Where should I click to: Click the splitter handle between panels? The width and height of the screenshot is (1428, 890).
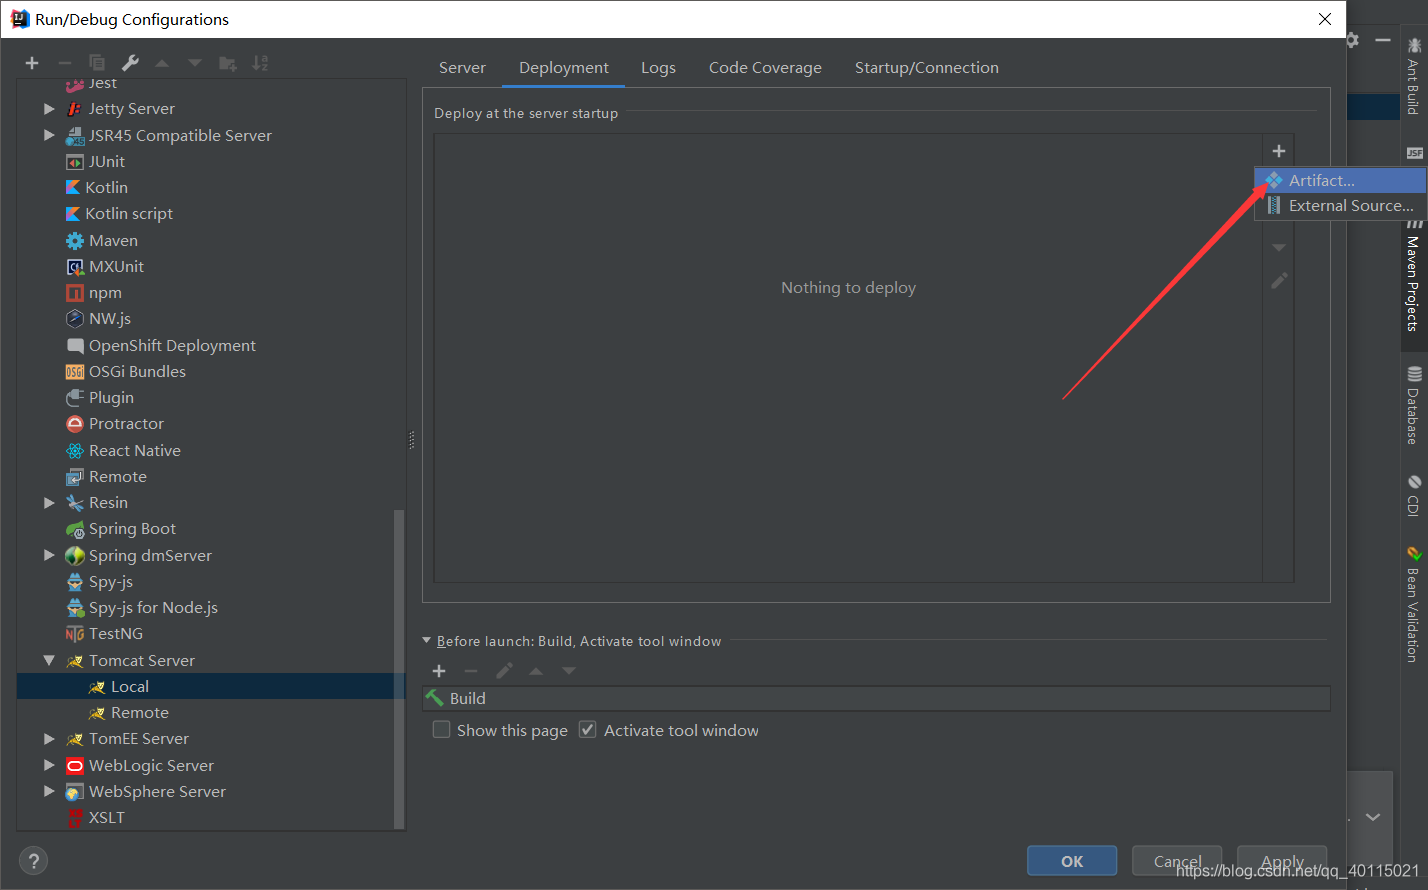[412, 440]
